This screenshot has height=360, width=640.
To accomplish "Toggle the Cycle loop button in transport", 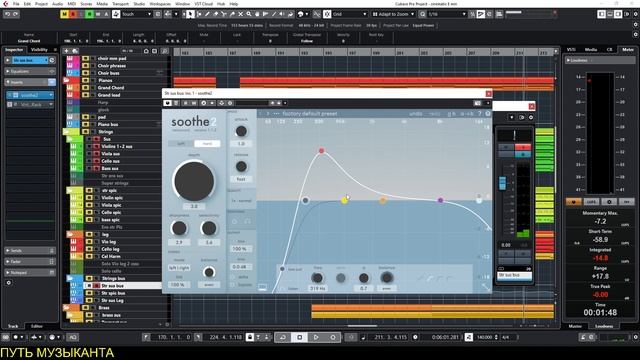I will point(282,337).
